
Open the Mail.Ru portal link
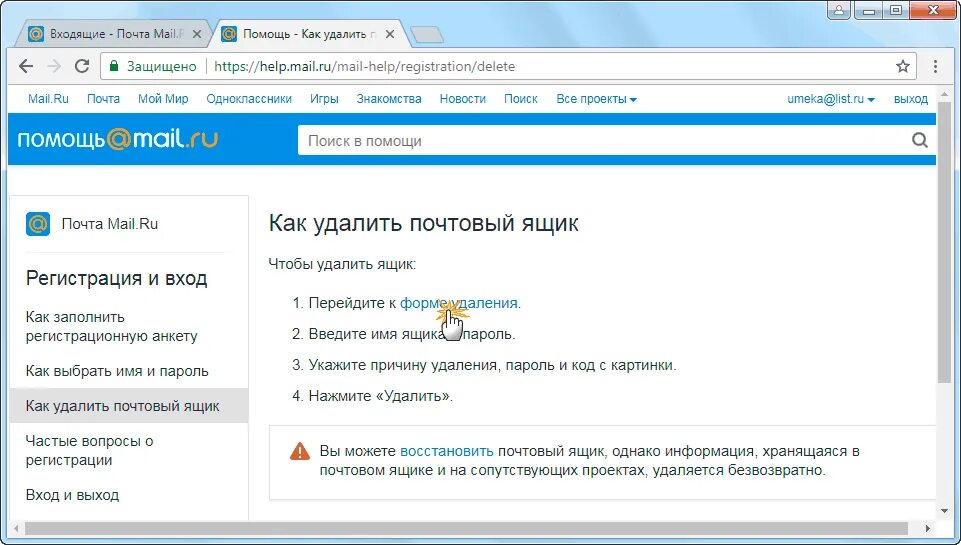point(48,99)
